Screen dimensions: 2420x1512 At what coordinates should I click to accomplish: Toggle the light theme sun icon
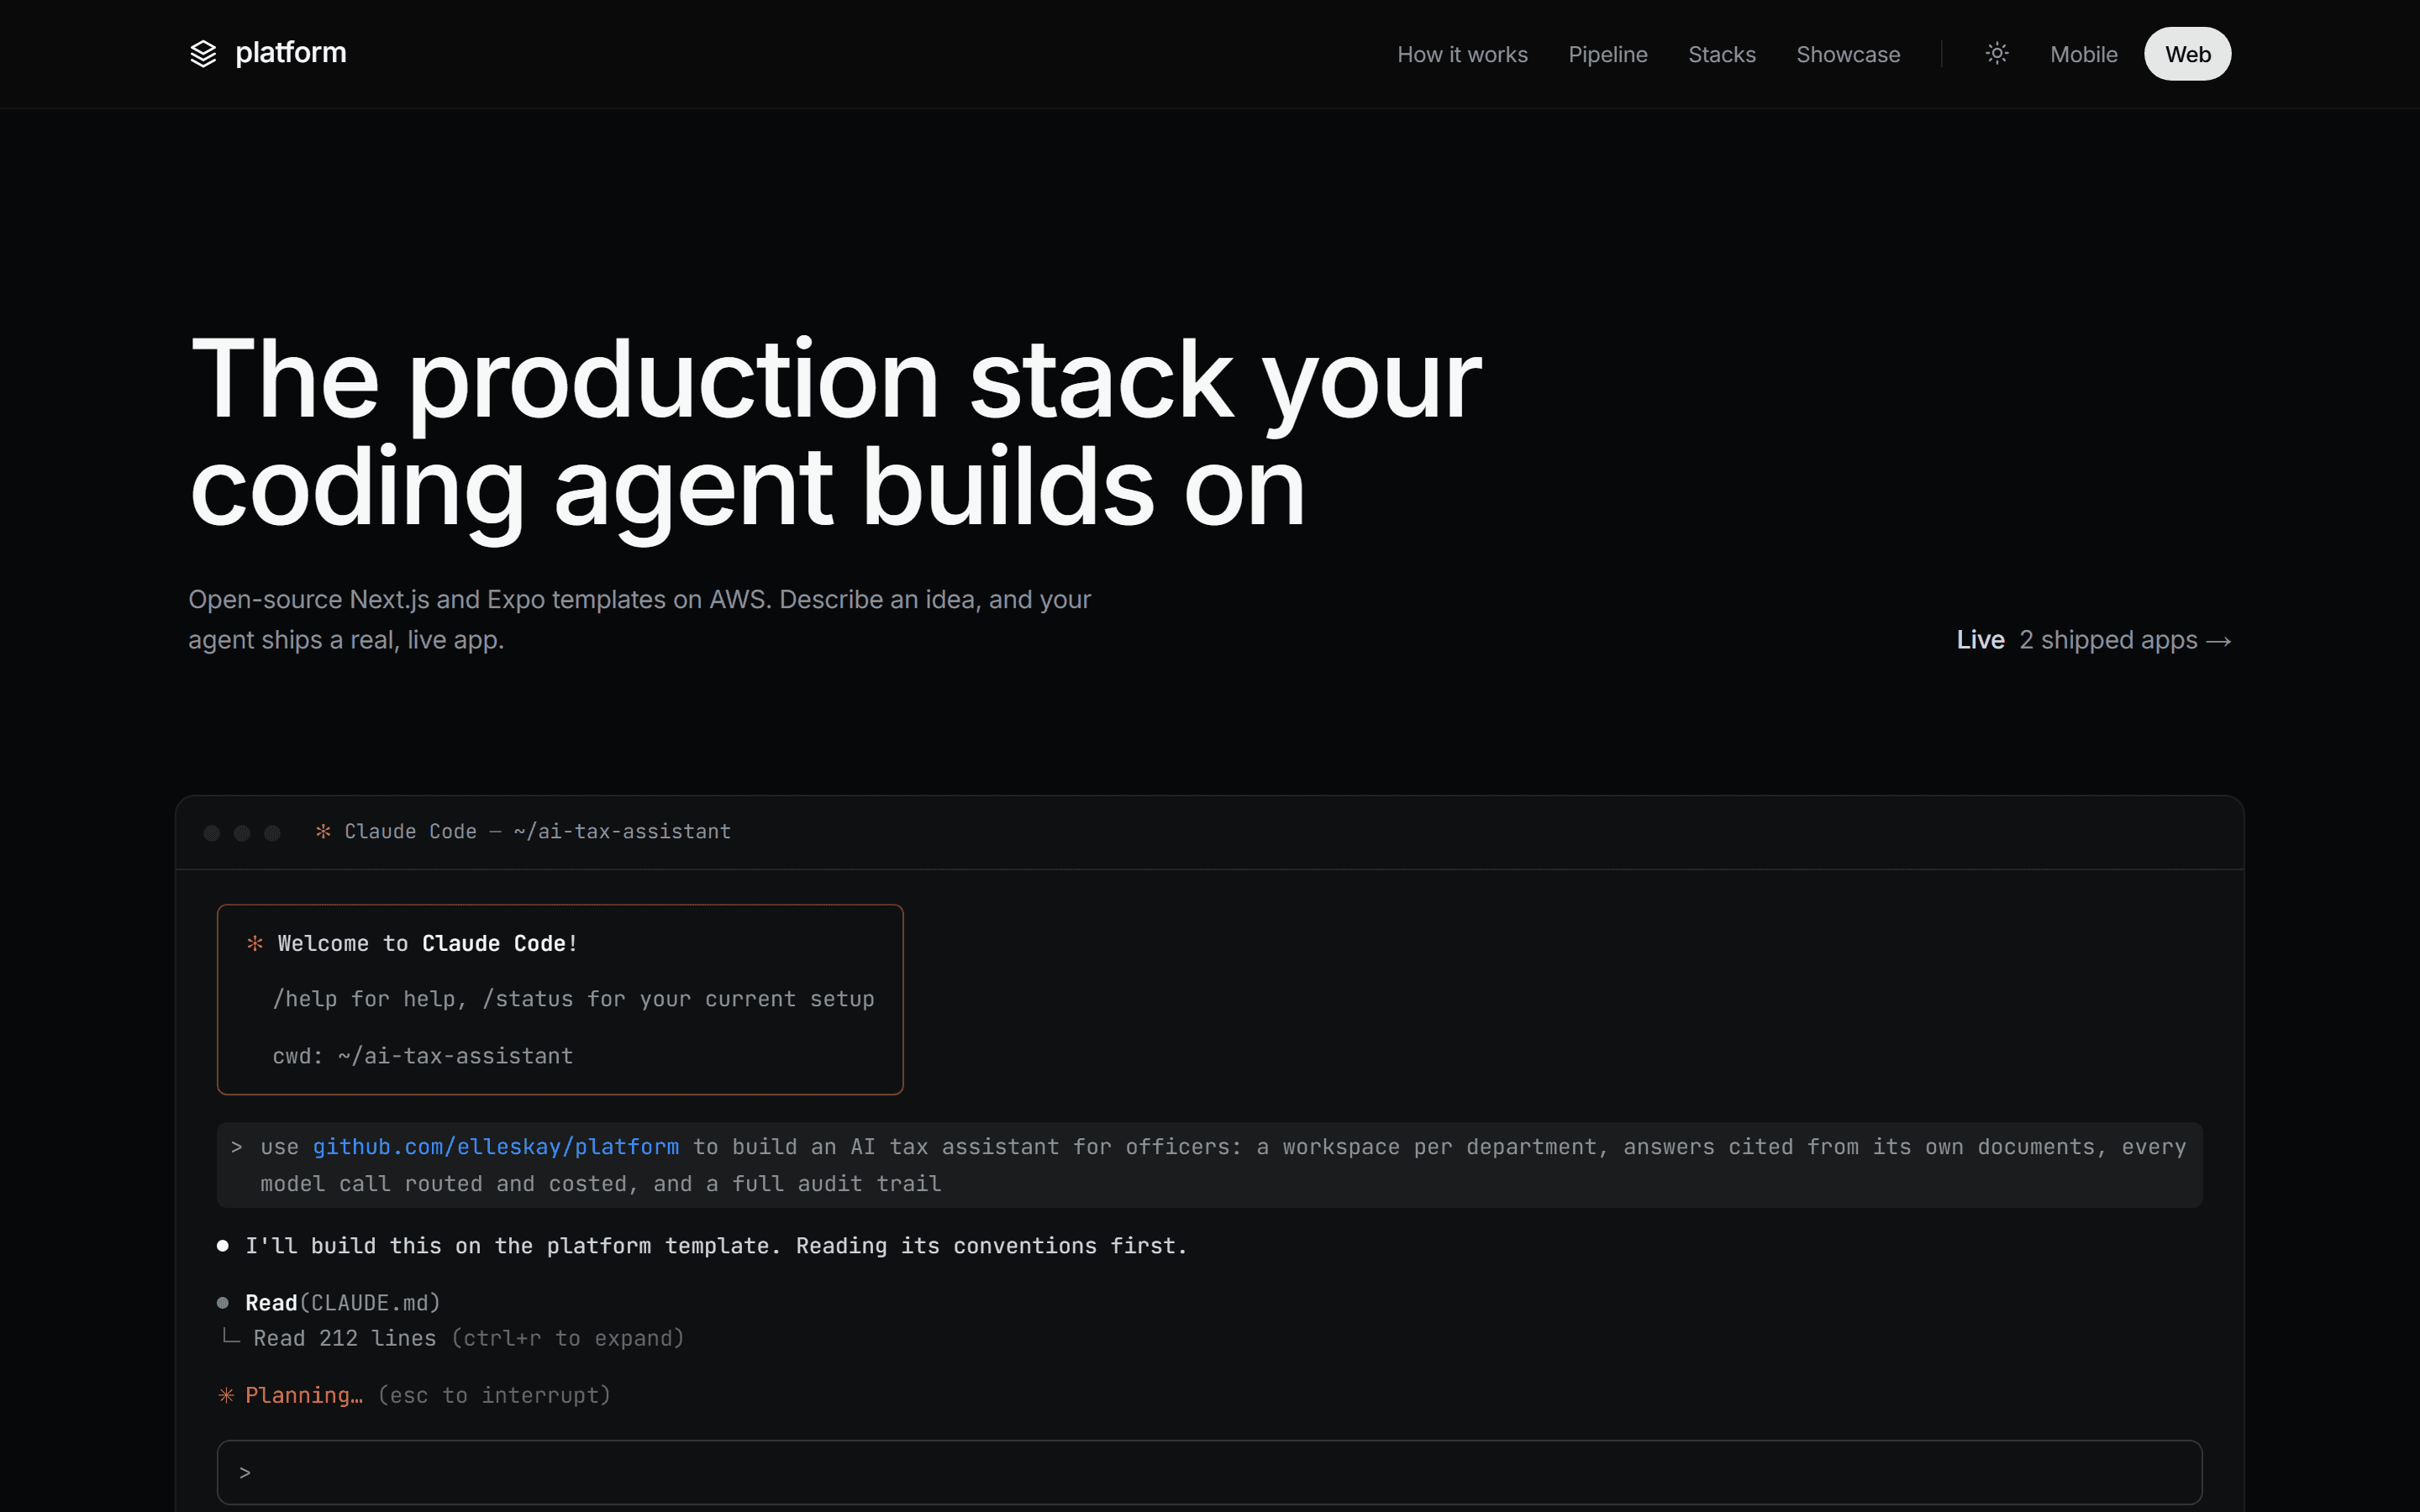click(1996, 54)
